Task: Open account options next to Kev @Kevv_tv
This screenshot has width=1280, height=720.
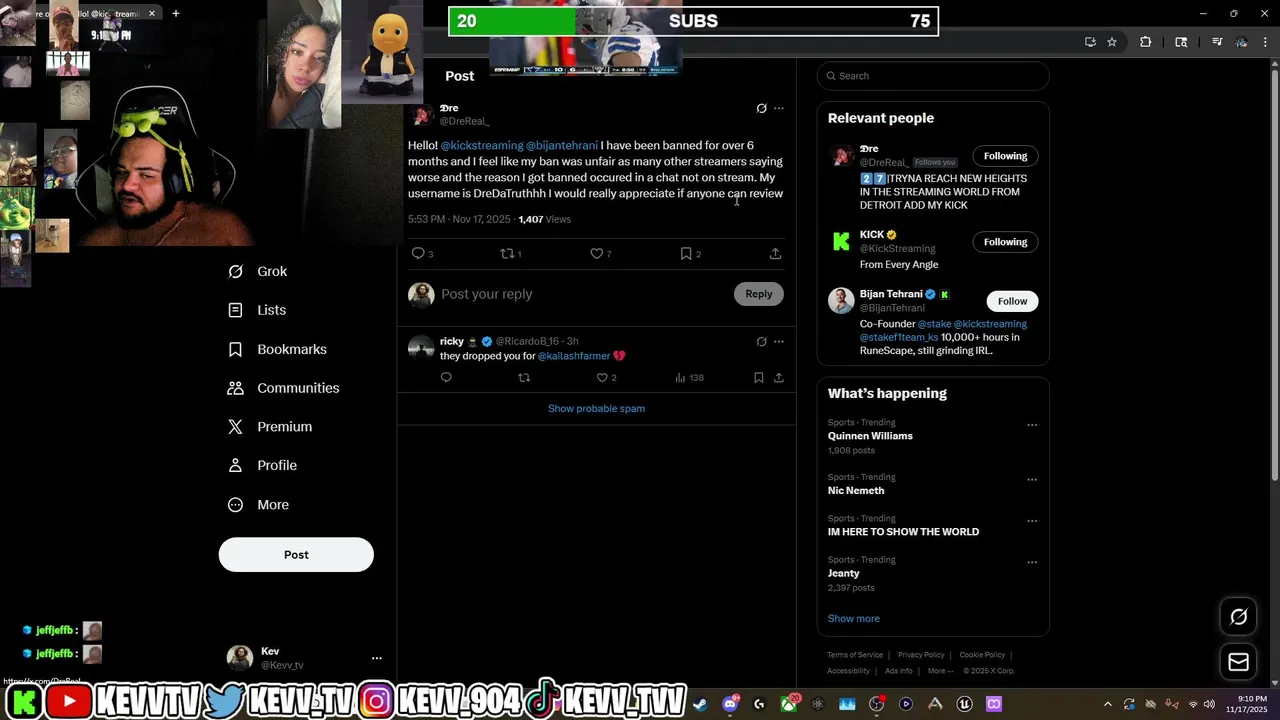Action: tap(377, 658)
